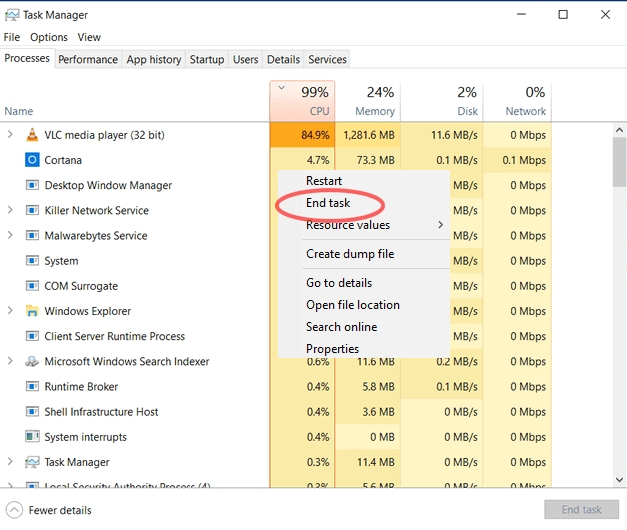
Task: Switch to the Services tab
Action: click(x=327, y=59)
